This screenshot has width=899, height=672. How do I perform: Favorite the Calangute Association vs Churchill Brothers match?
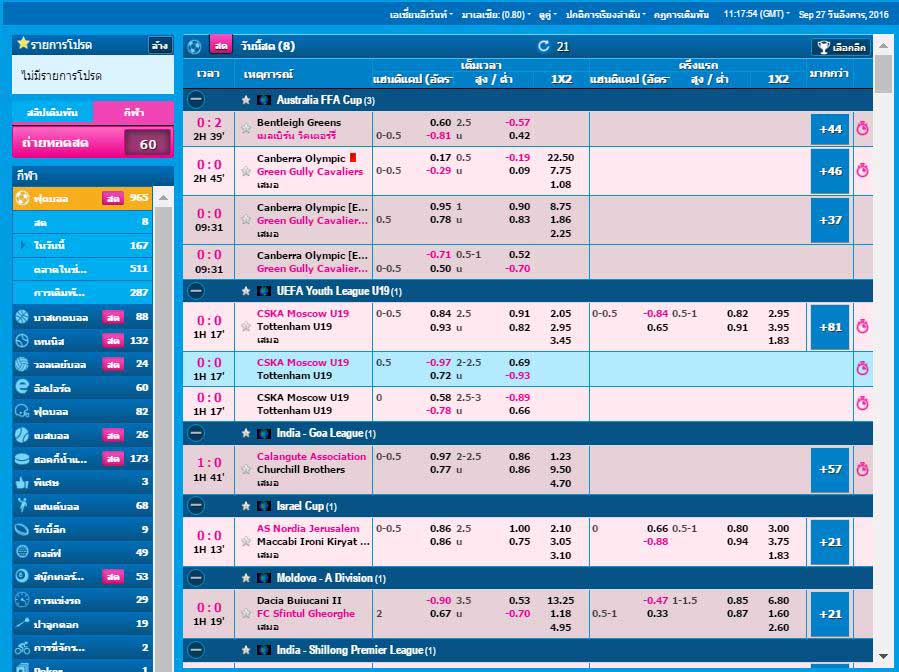(246, 470)
